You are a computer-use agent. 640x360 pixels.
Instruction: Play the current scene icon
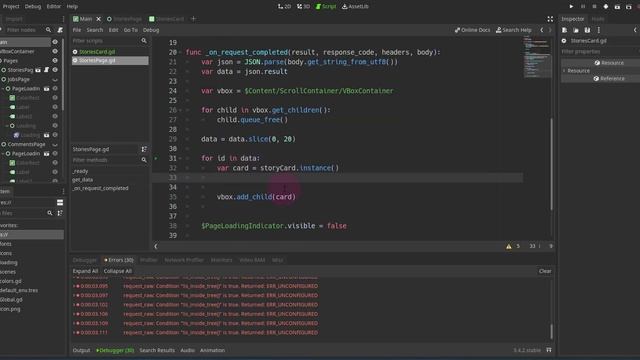pyautogui.click(x=617, y=7)
